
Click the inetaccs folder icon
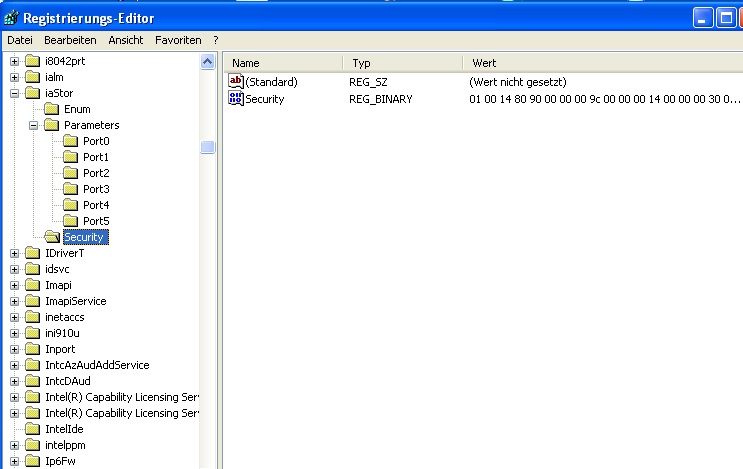click(x=32, y=317)
